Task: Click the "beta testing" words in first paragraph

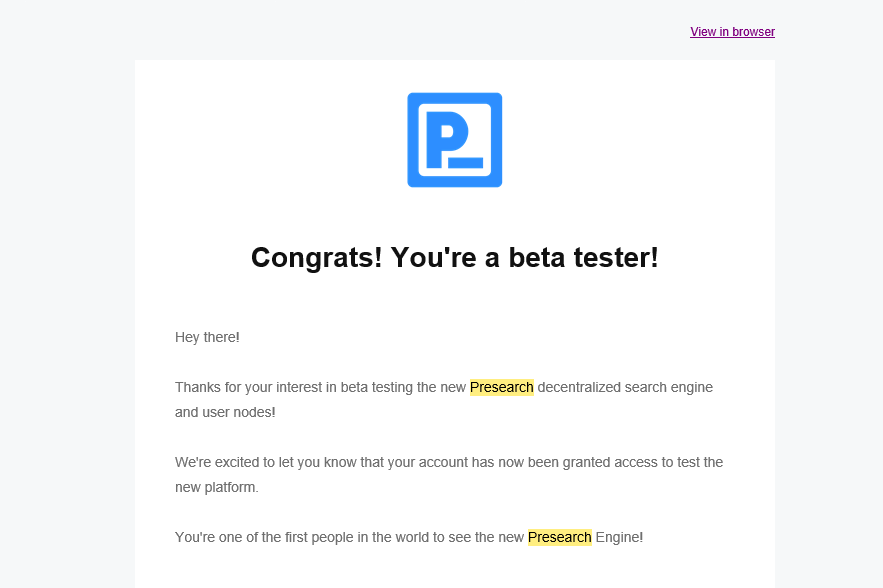Action: tap(376, 387)
